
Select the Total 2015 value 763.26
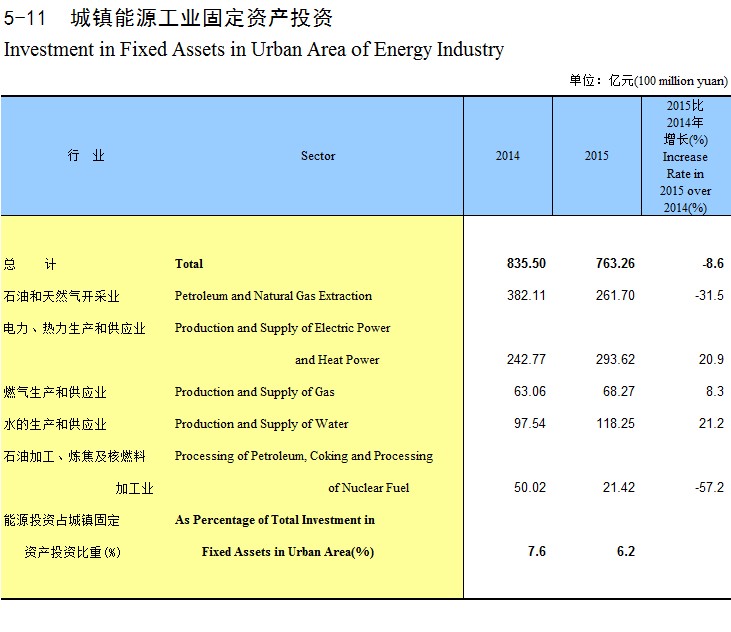click(615, 263)
